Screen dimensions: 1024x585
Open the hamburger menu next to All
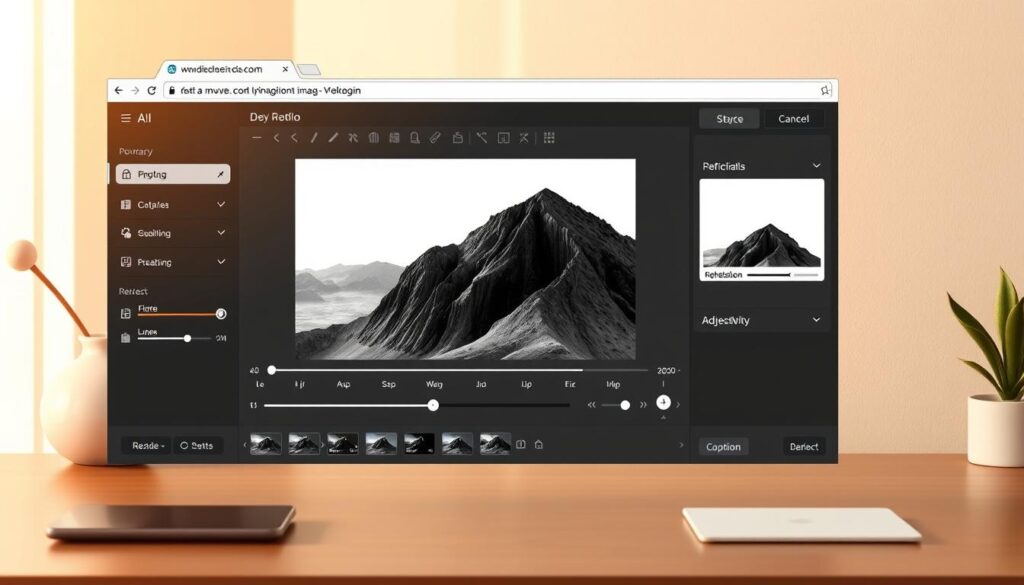(125, 118)
